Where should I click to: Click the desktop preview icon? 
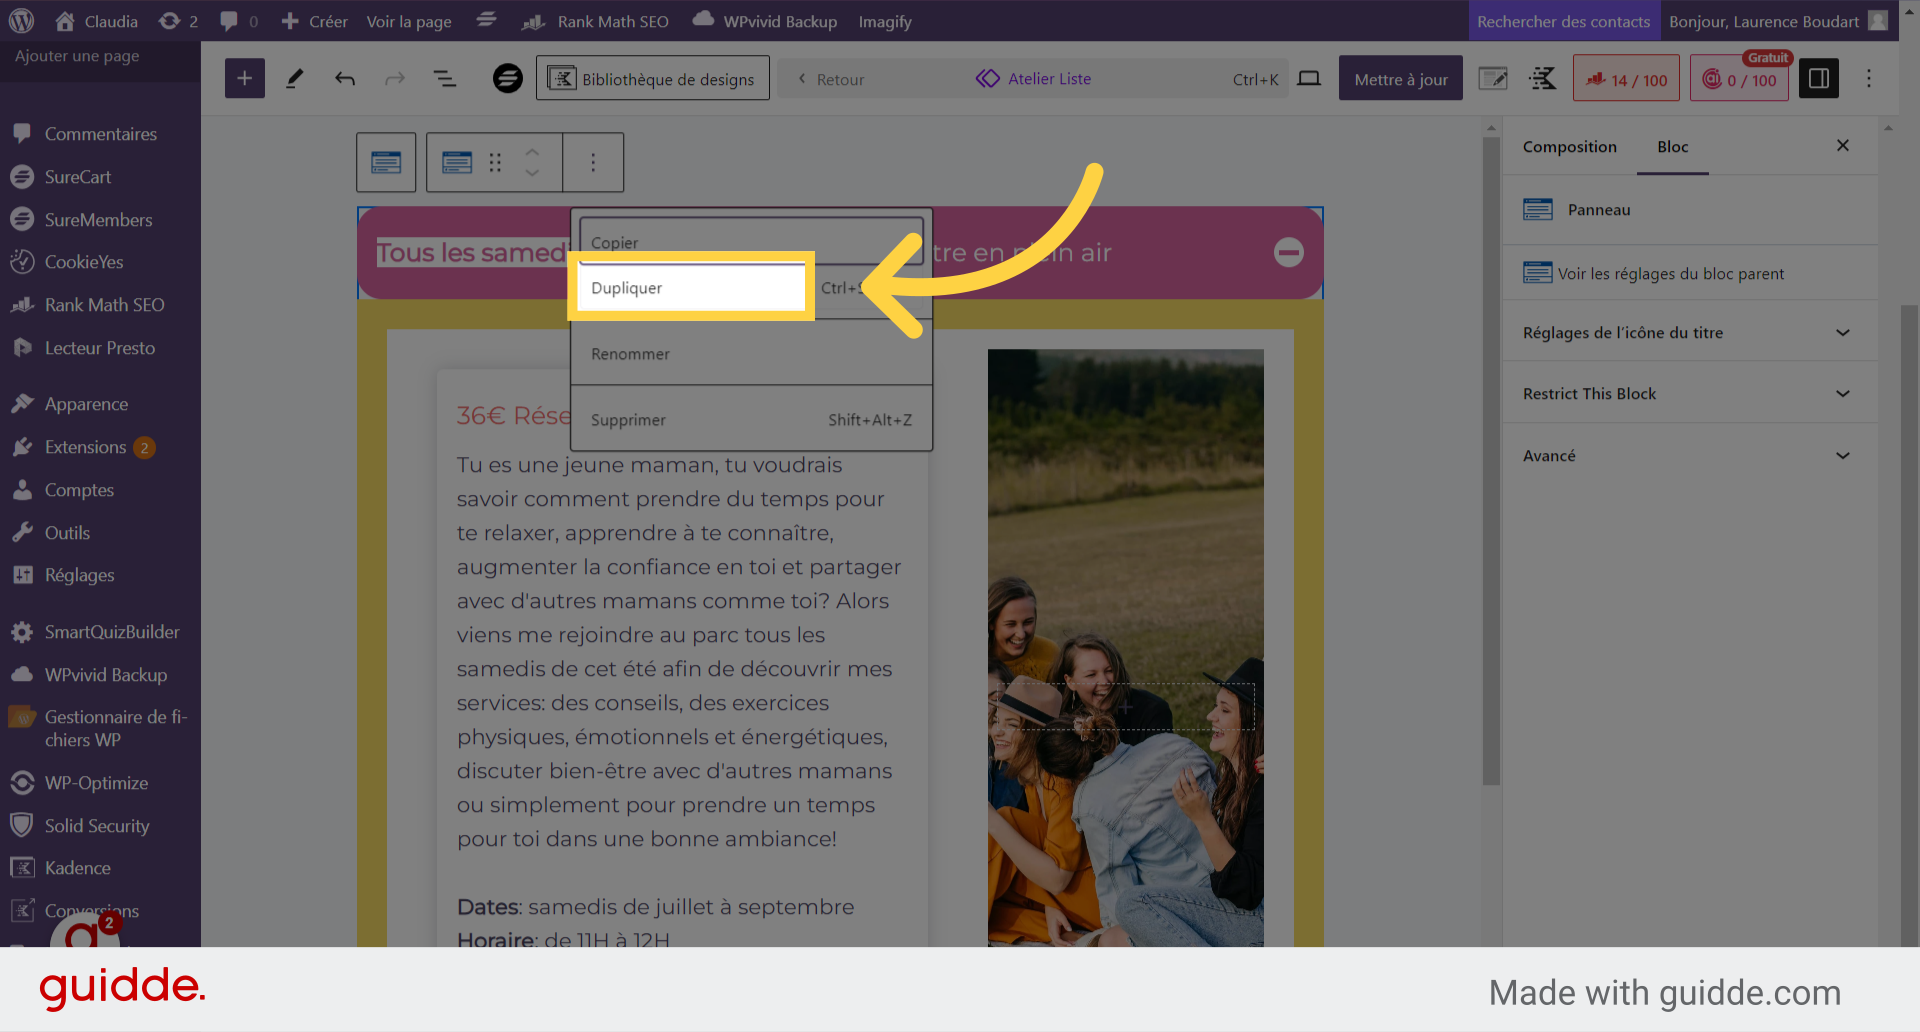point(1309,78)
